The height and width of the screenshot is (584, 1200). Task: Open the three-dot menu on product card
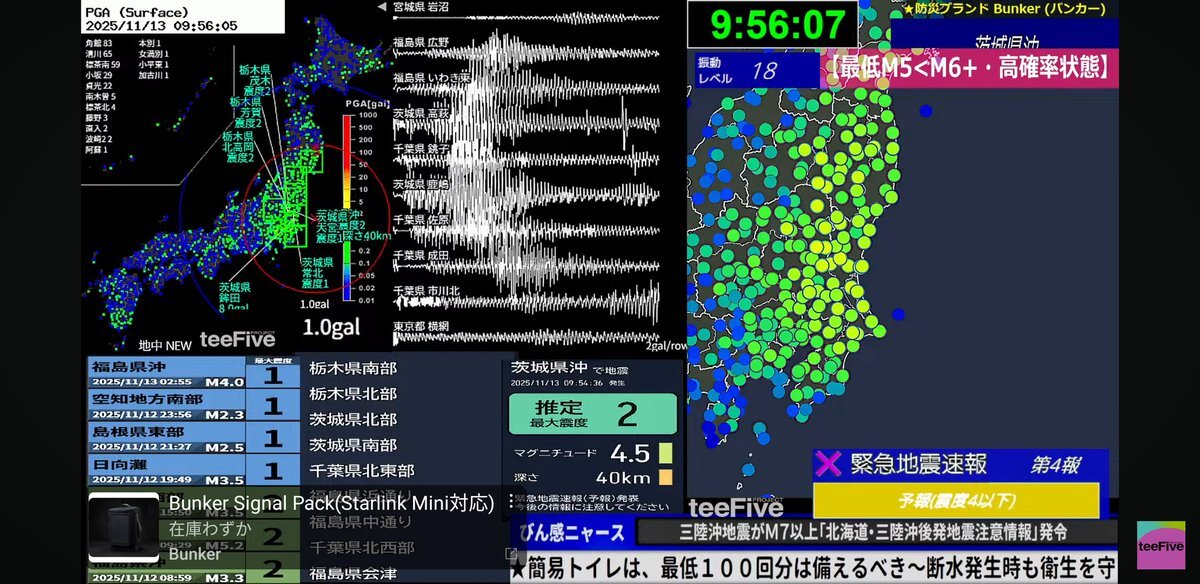509,502
